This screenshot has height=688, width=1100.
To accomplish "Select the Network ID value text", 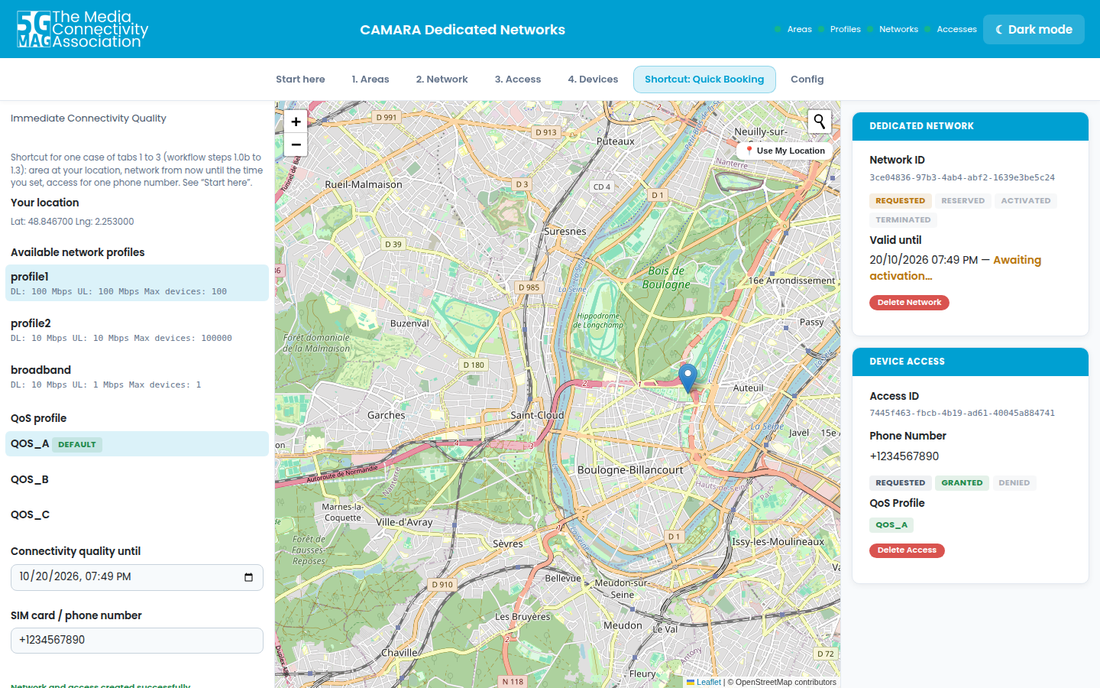I will click(x=962, y=177).
